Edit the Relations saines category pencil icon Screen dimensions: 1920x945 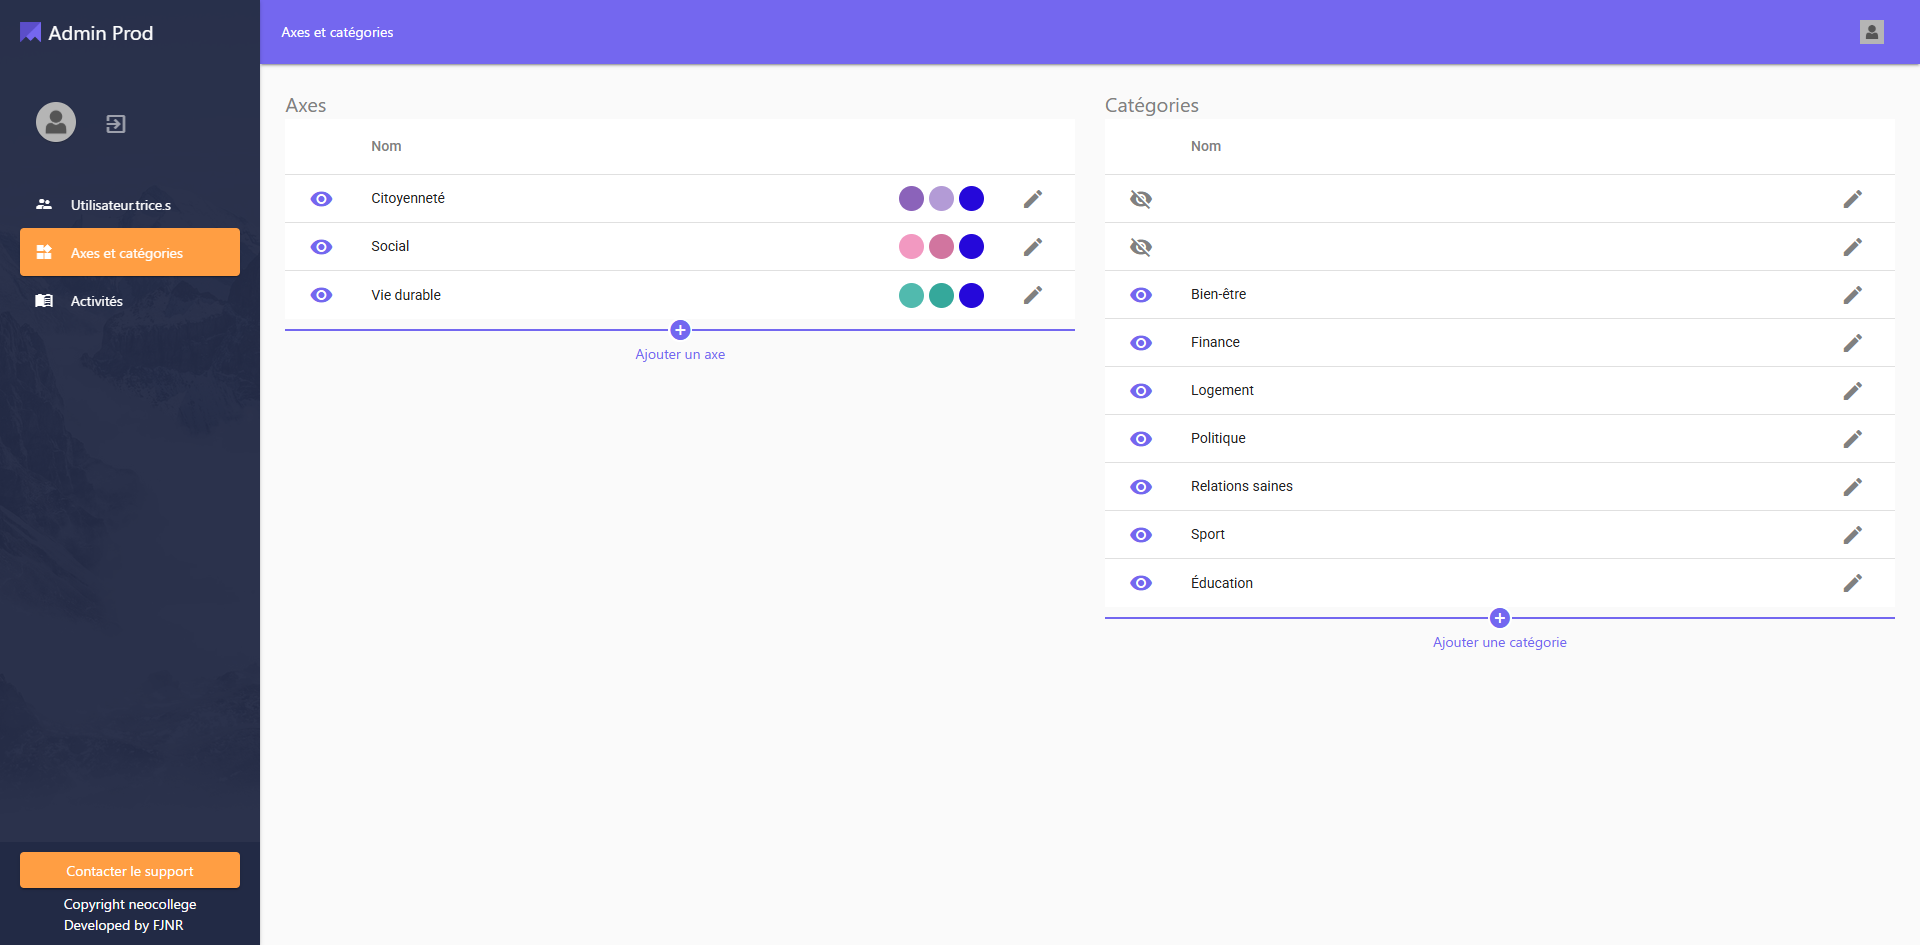[1853, 487]
